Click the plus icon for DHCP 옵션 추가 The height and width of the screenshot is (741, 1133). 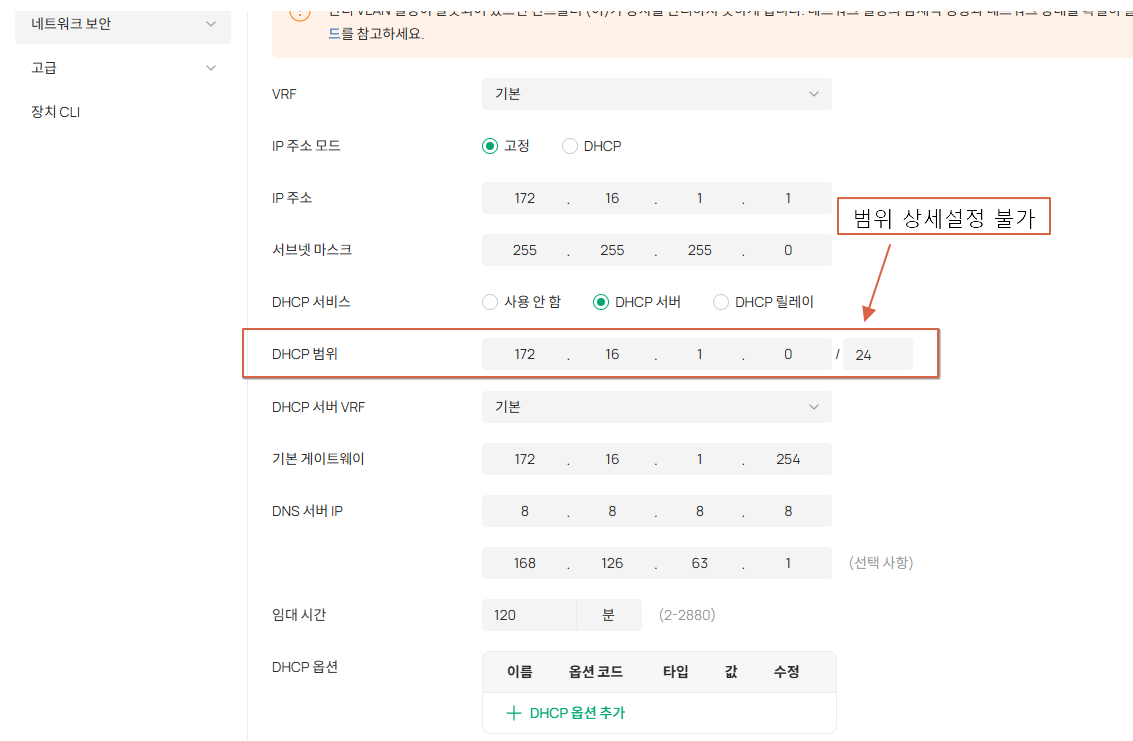click(514, 714)
